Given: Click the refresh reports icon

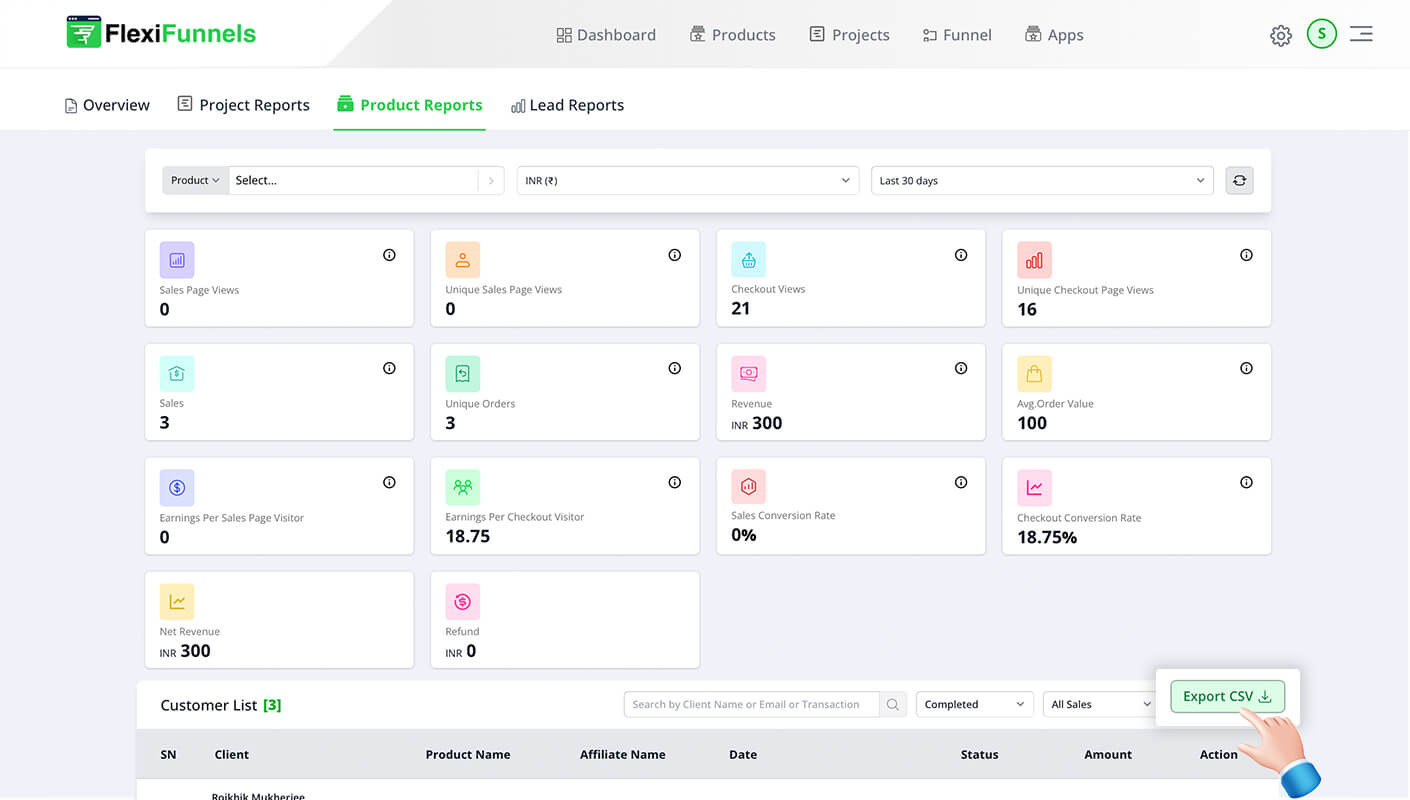Looking at the screenshot, I should click(1239, 181).
